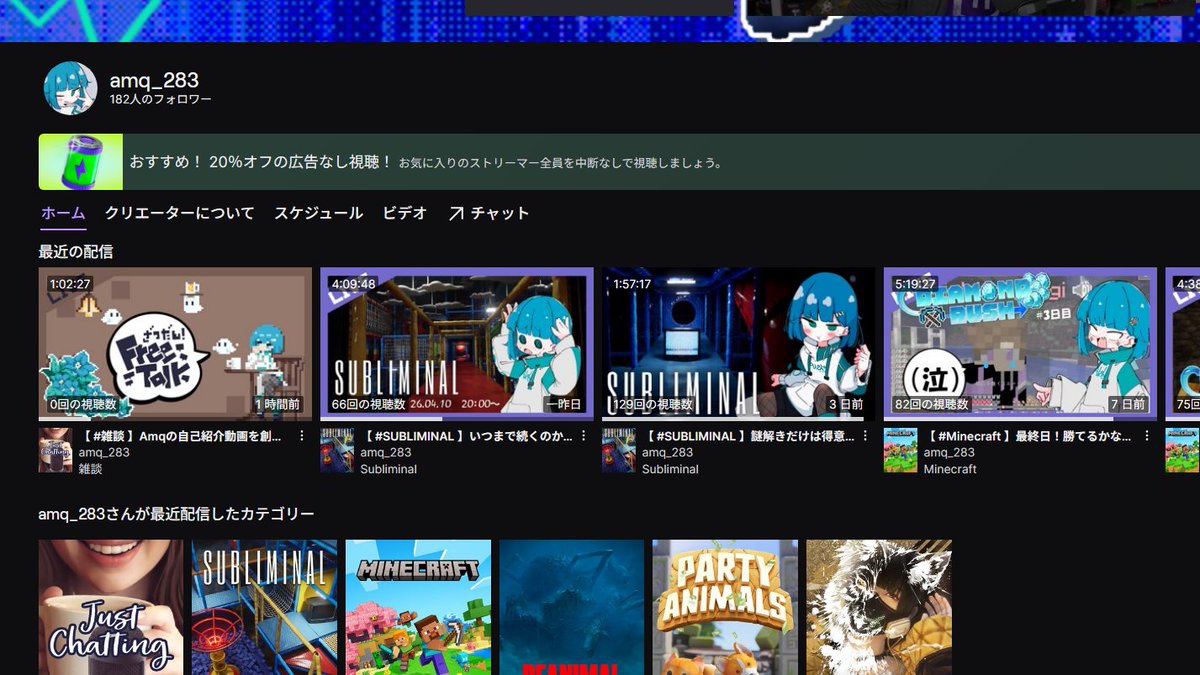The image size is (1200, 675).
Task: Open options menu for Minecraft 最終日 video
Action: (x=1148, y=436)
